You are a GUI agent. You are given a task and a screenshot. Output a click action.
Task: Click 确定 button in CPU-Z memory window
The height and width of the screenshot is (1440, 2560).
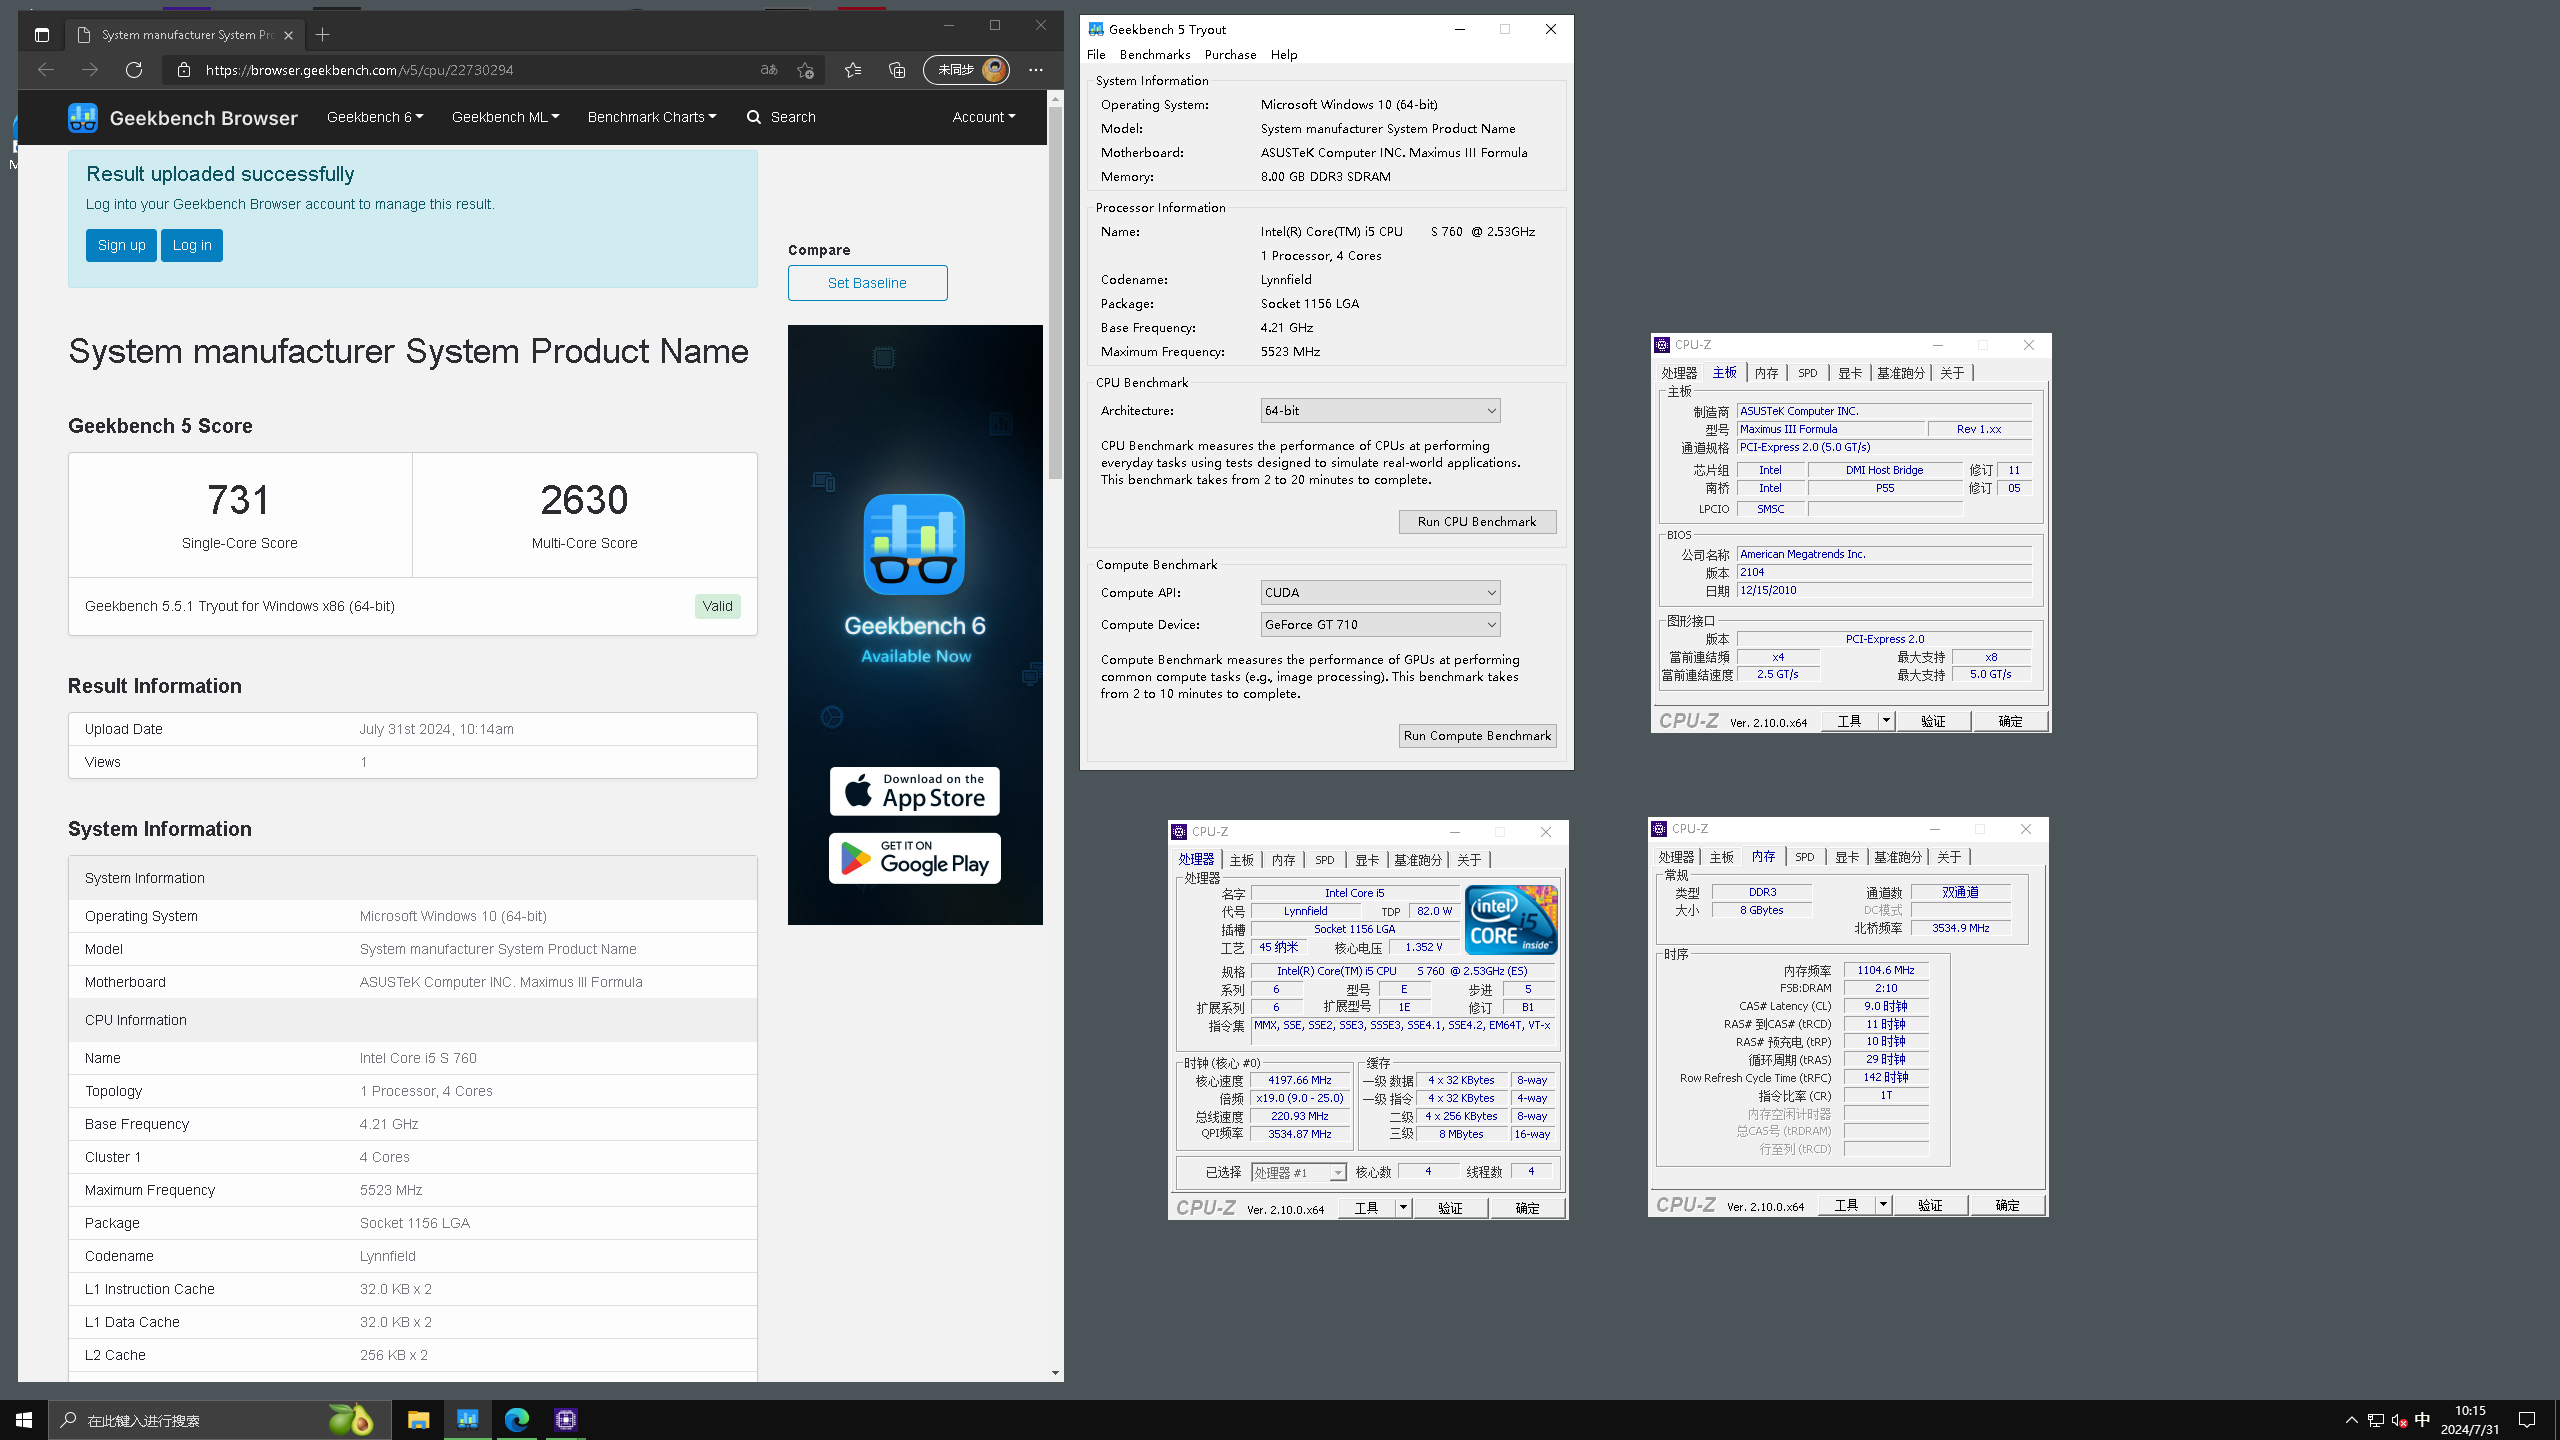(x=2007, y=1205)
